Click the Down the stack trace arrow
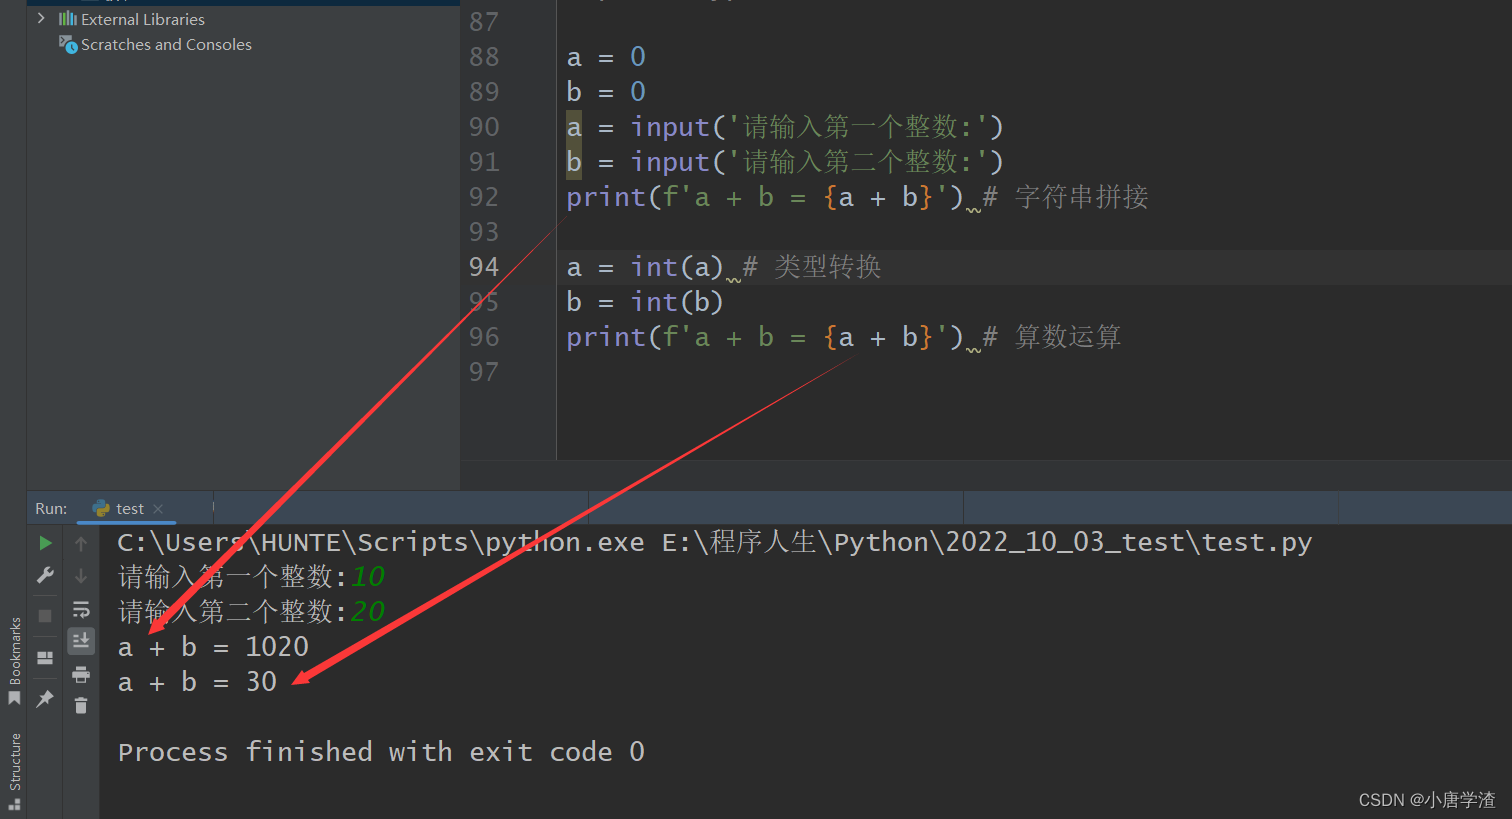The image size is (1512, 819). click(x=81, y=576)
